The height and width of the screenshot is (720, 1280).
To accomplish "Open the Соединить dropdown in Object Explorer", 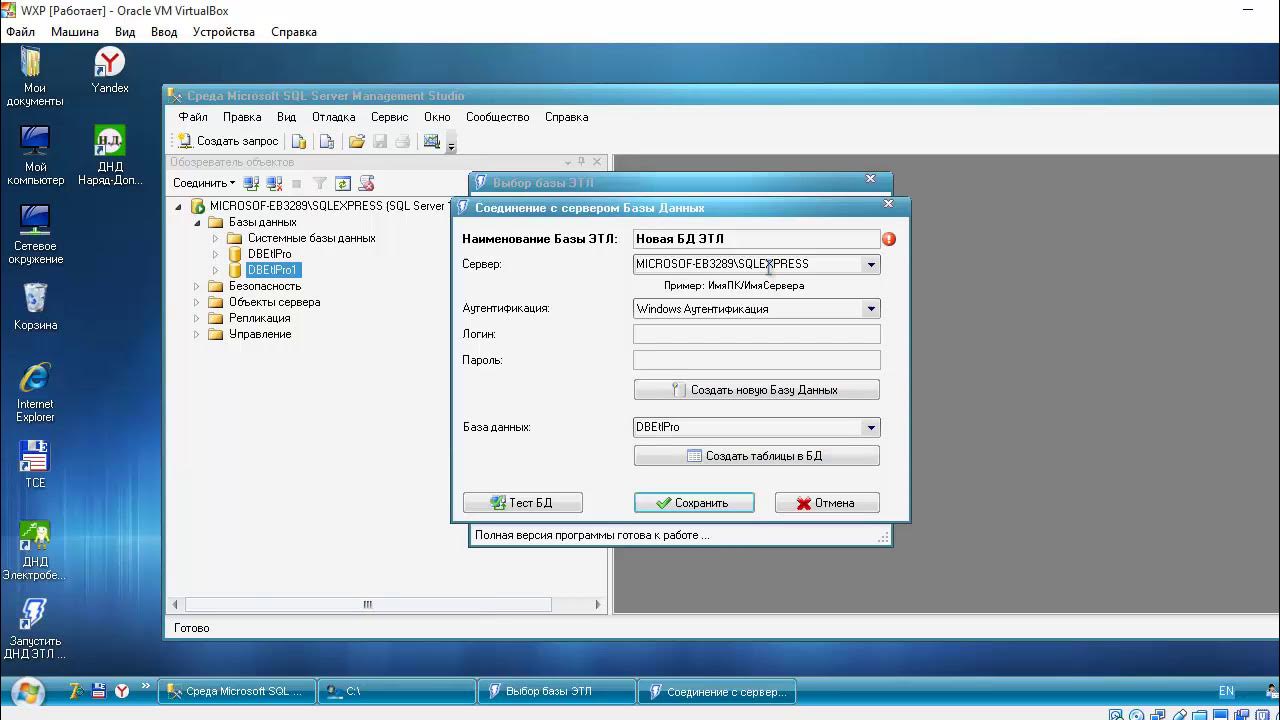I will click(x=204, y=183).
